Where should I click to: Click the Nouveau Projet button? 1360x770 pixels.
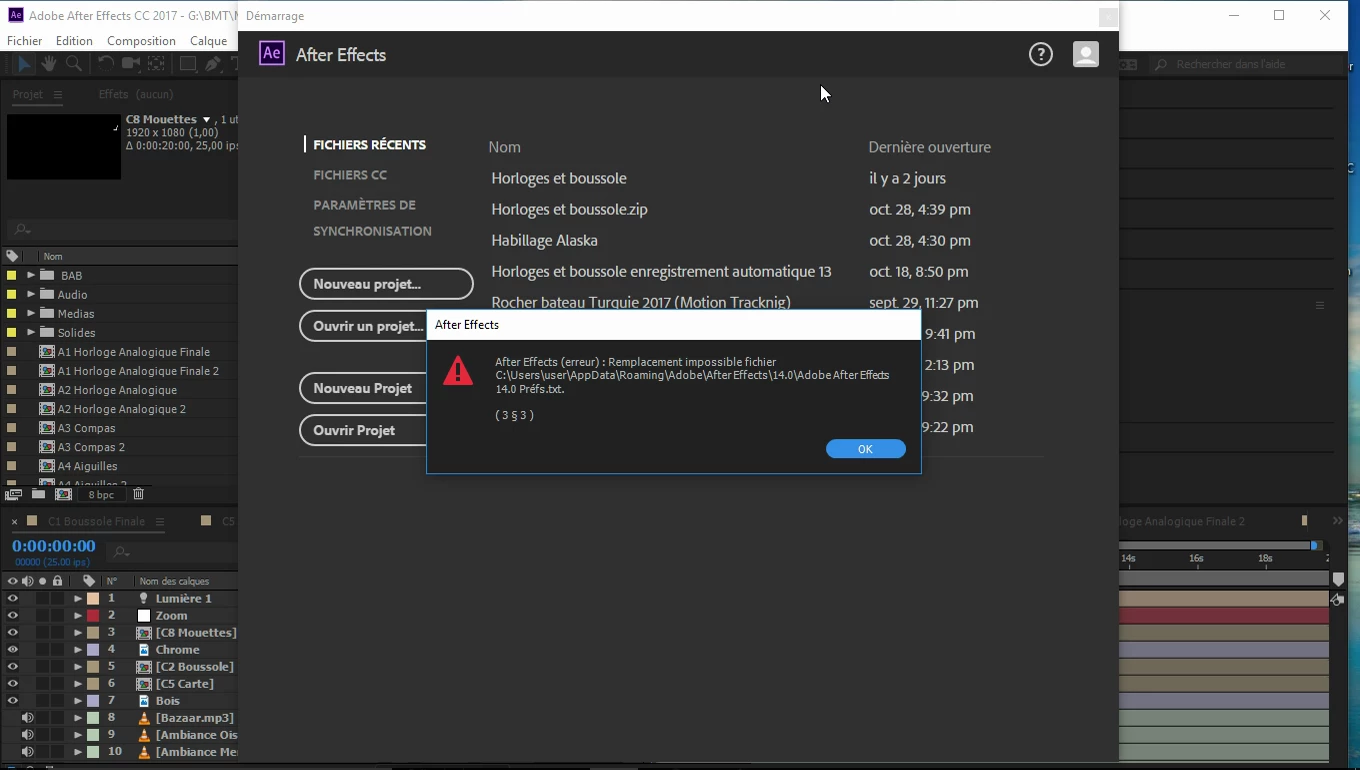(364, 388)
